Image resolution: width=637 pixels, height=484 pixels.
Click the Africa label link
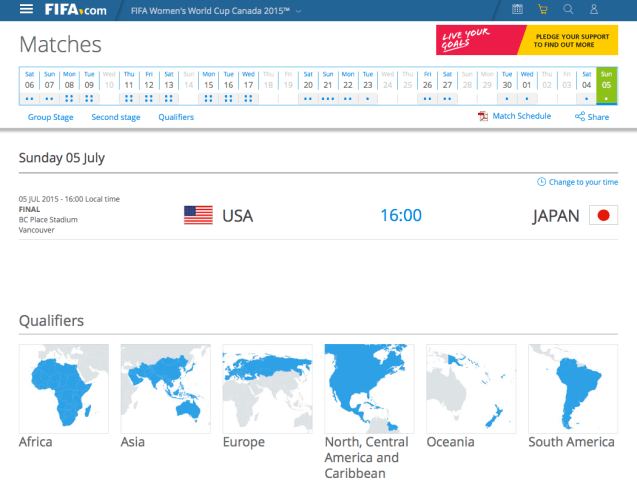(36, 442)
